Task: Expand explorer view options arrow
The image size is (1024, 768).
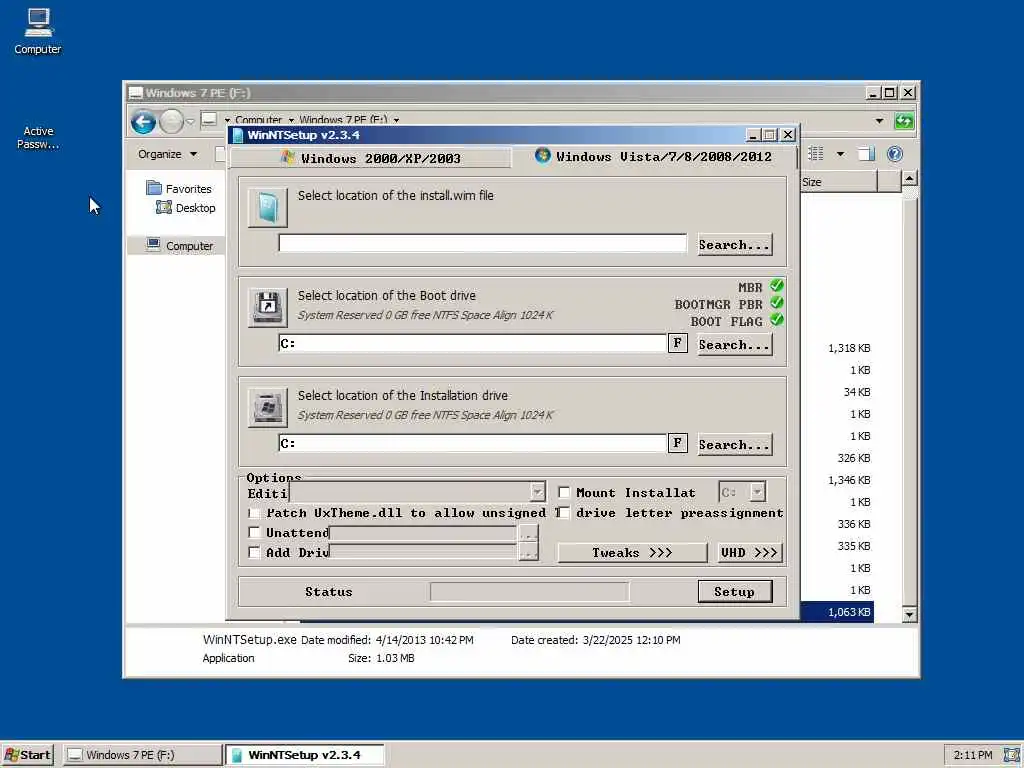Action: (840, 154)
